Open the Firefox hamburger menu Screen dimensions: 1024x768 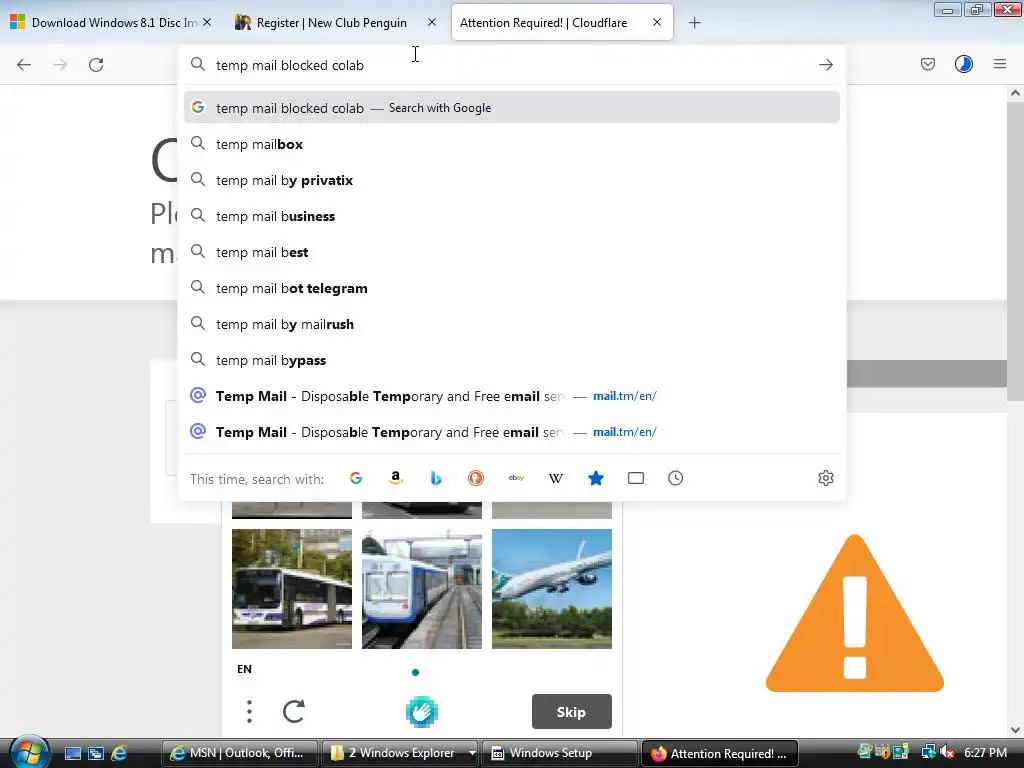pos(1000,64)
